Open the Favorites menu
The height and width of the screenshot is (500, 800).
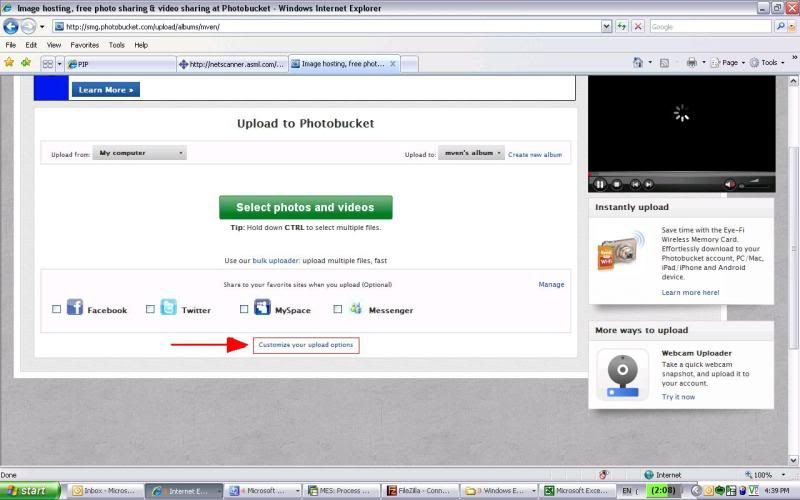pyautogui.click(x=85, y=45)
